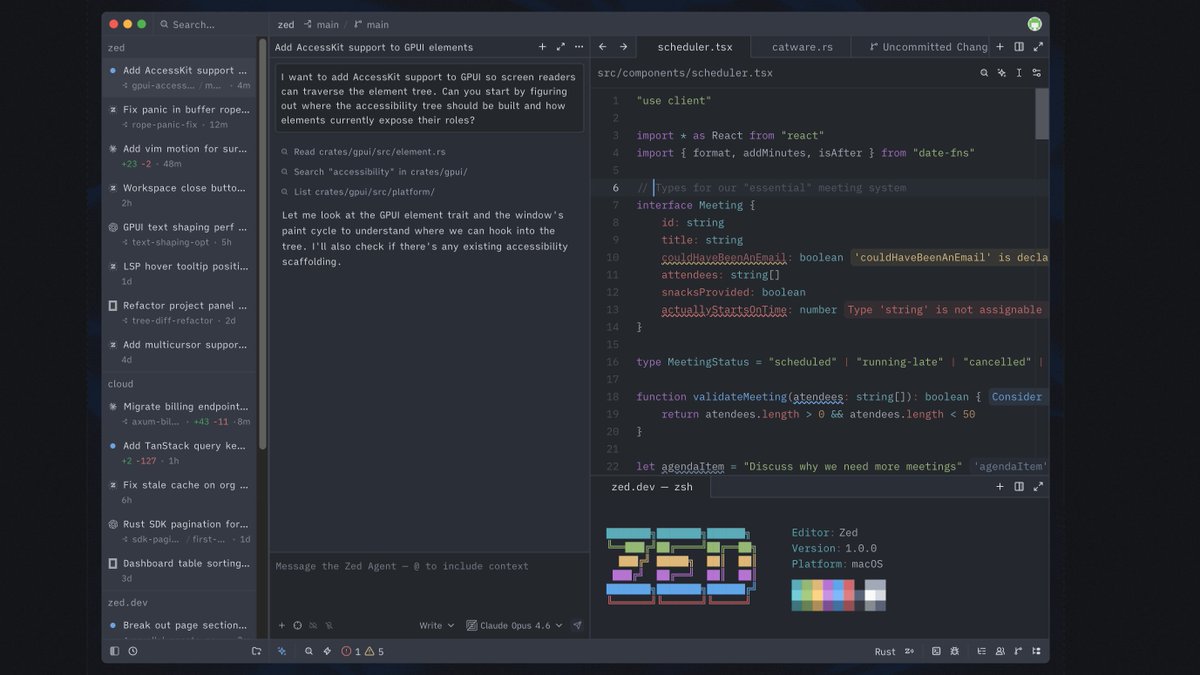Viewport: 1200px width, 675px height.
Task: Click the threads sidebar scrollbar
Action: pyautogui.click(x=263, y=243)
